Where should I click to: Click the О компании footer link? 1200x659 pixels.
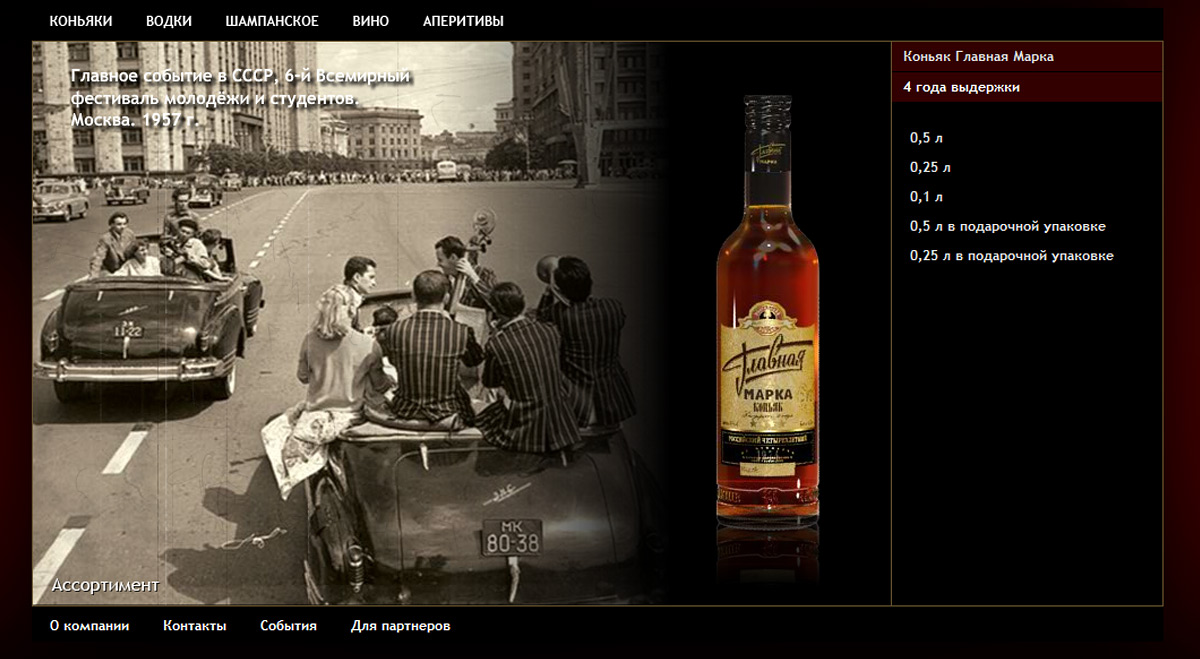point(90,626)
